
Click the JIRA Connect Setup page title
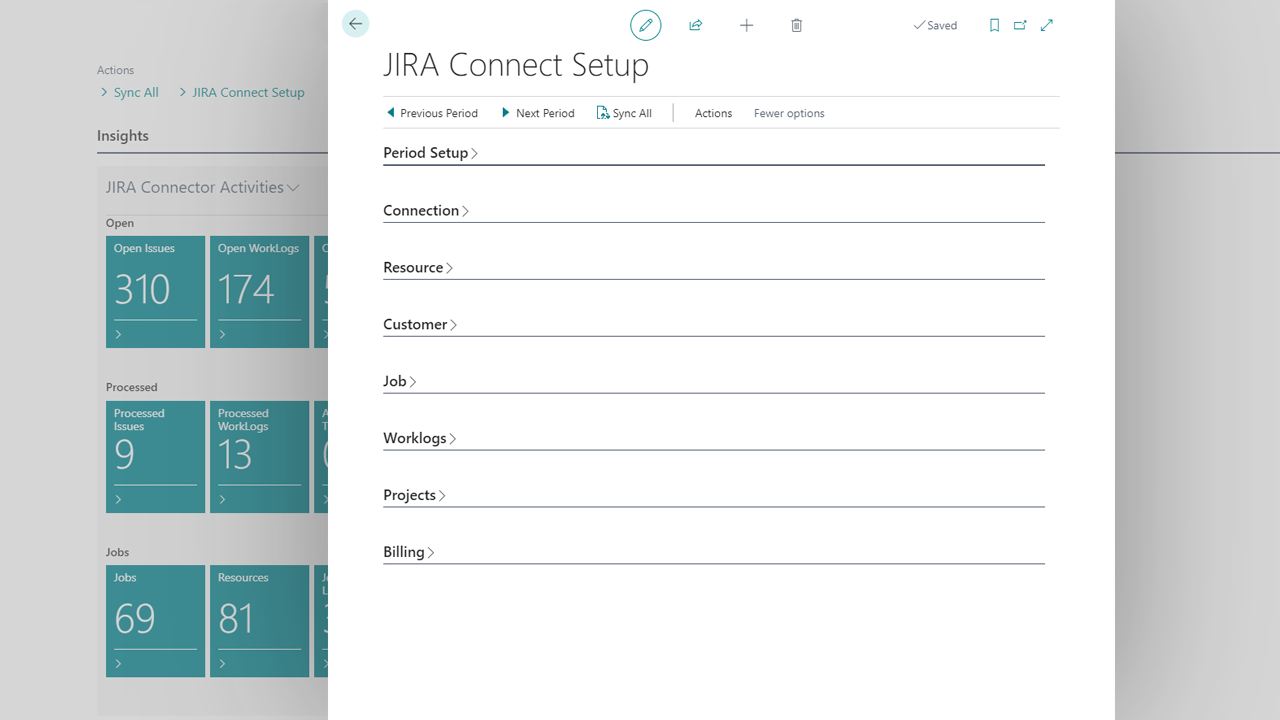pos(516,65)
